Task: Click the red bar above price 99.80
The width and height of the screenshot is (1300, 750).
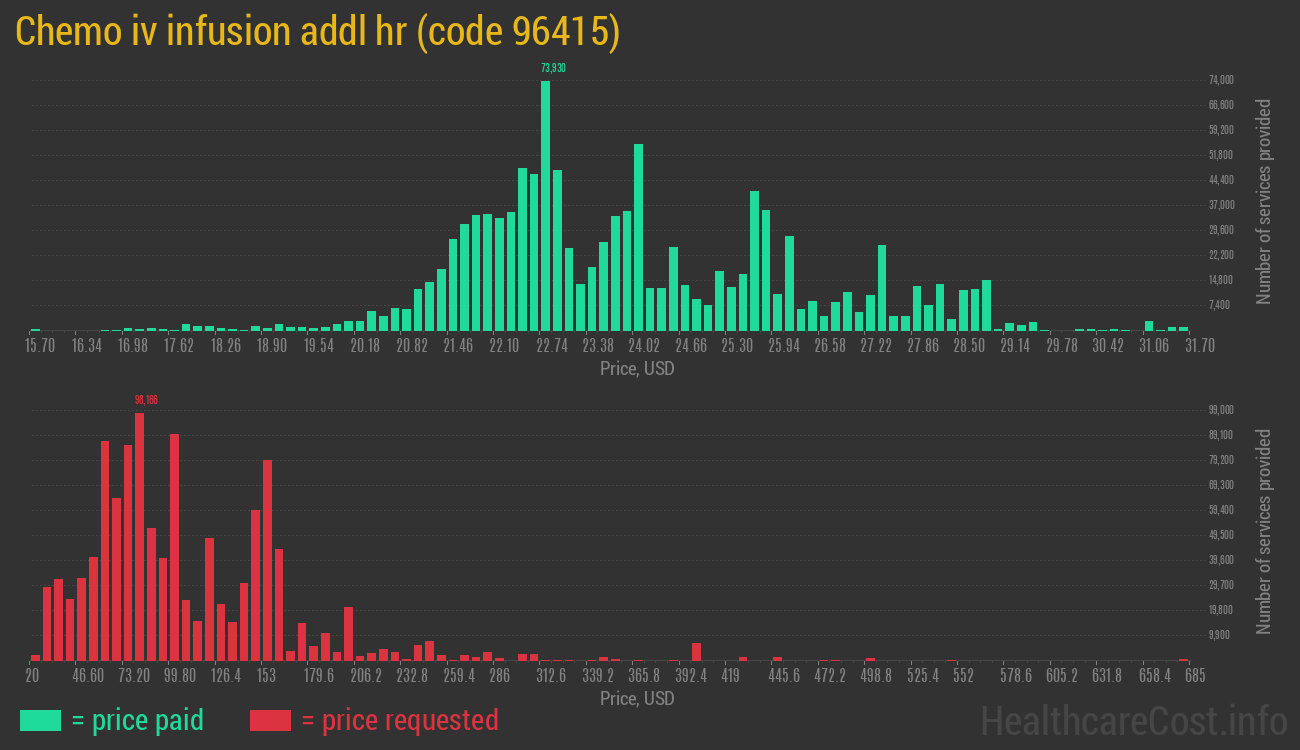Action: [x=174, y=547]
